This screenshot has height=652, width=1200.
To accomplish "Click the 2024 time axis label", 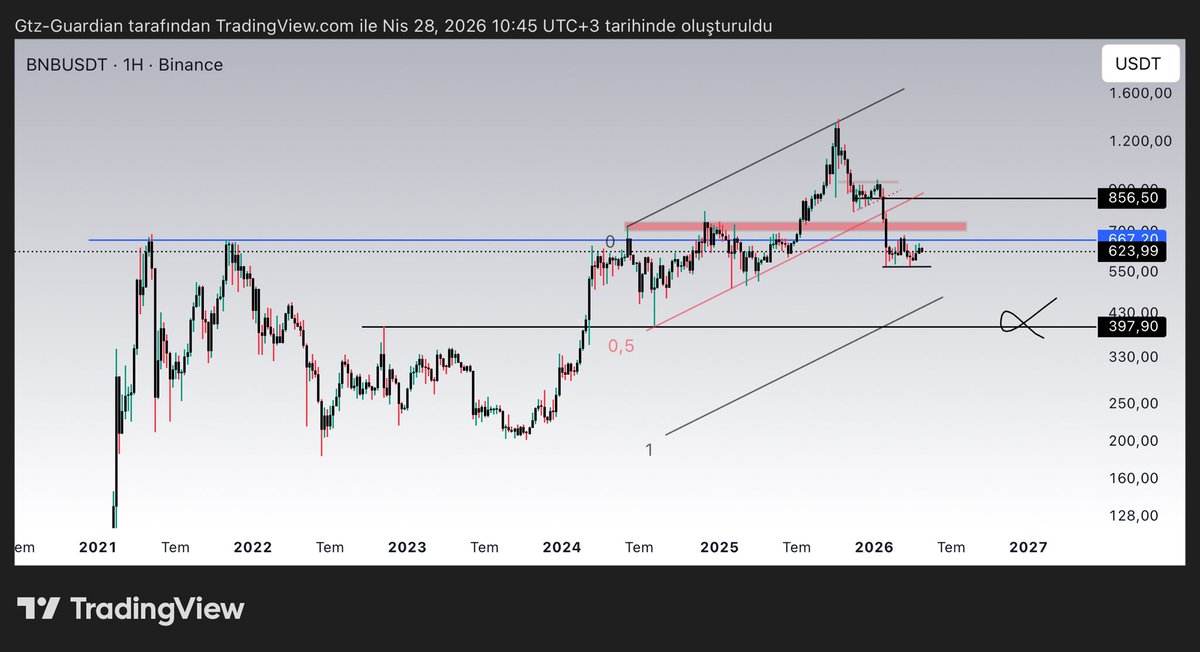I will [562, 547].
